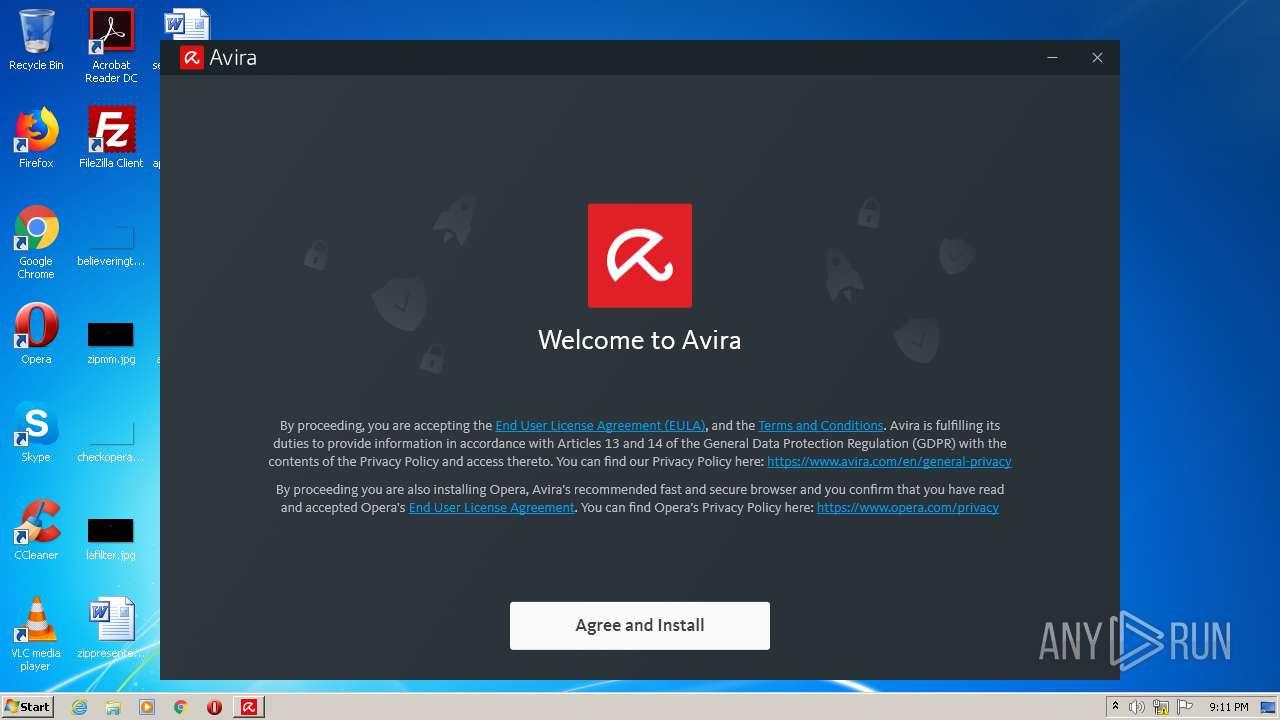Open Internet Explorer from the taskbar
Viewport: 1280px width, 720px height.
tap(79, 707)
